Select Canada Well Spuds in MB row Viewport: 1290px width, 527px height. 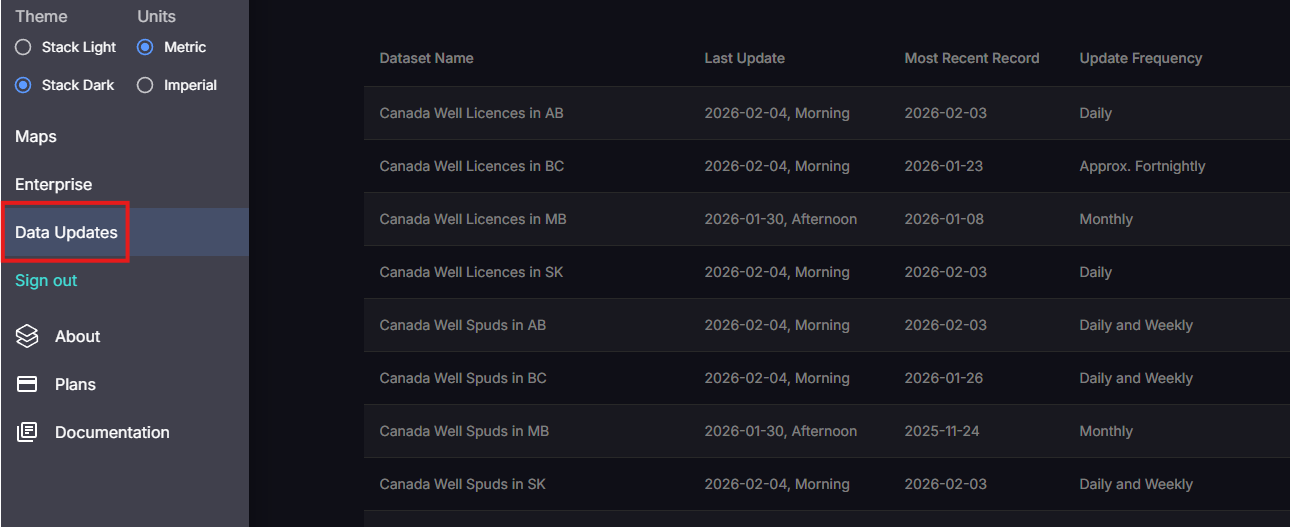[464, 431]
